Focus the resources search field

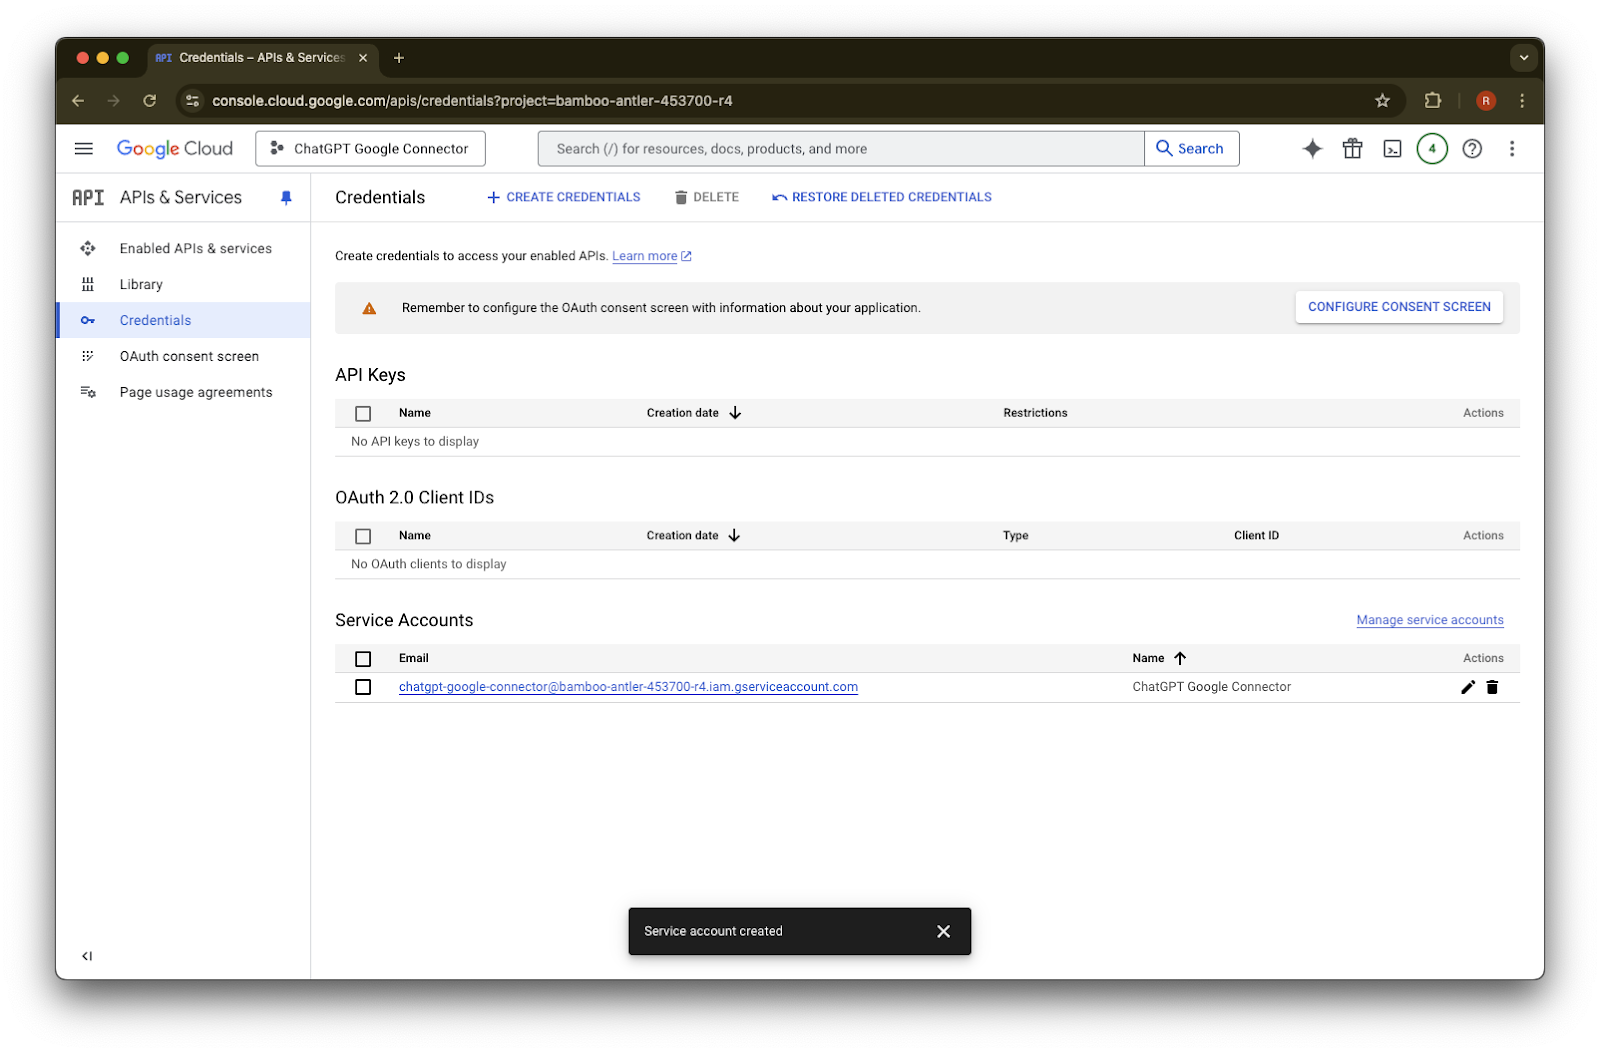point(841,149)
